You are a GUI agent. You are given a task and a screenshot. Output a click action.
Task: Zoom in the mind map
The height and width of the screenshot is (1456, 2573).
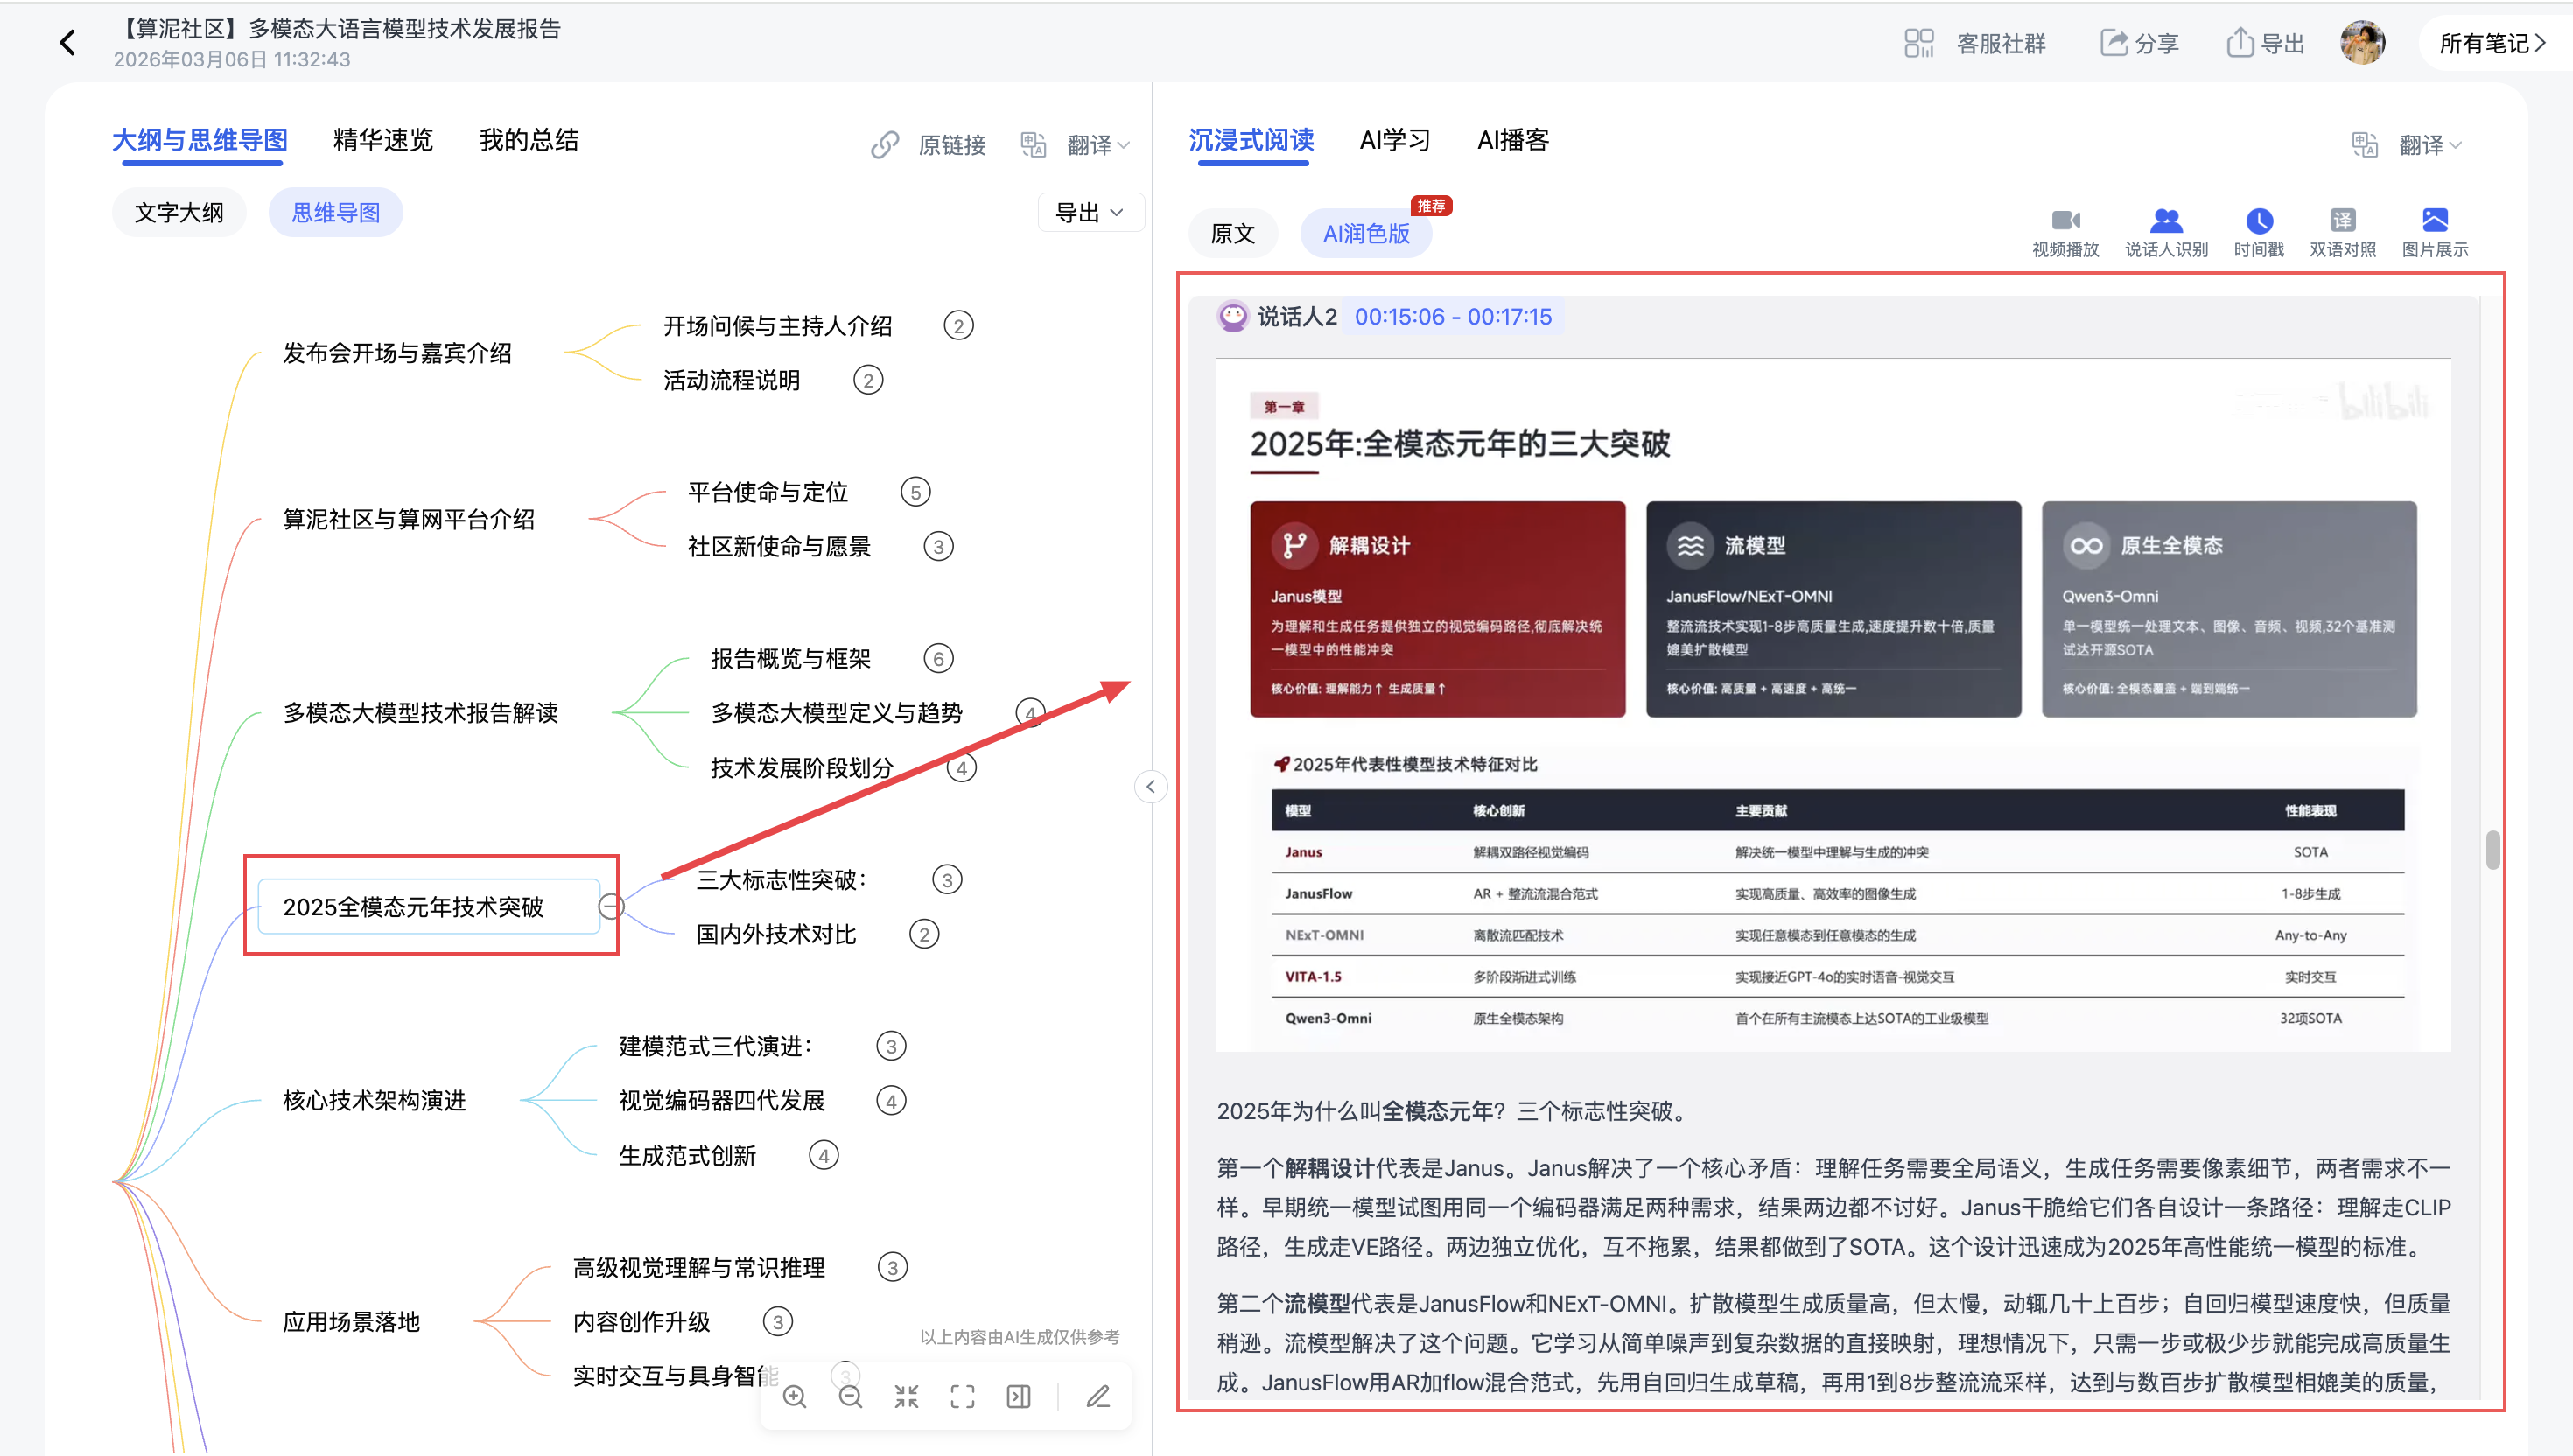click(x=795, y=1396)
